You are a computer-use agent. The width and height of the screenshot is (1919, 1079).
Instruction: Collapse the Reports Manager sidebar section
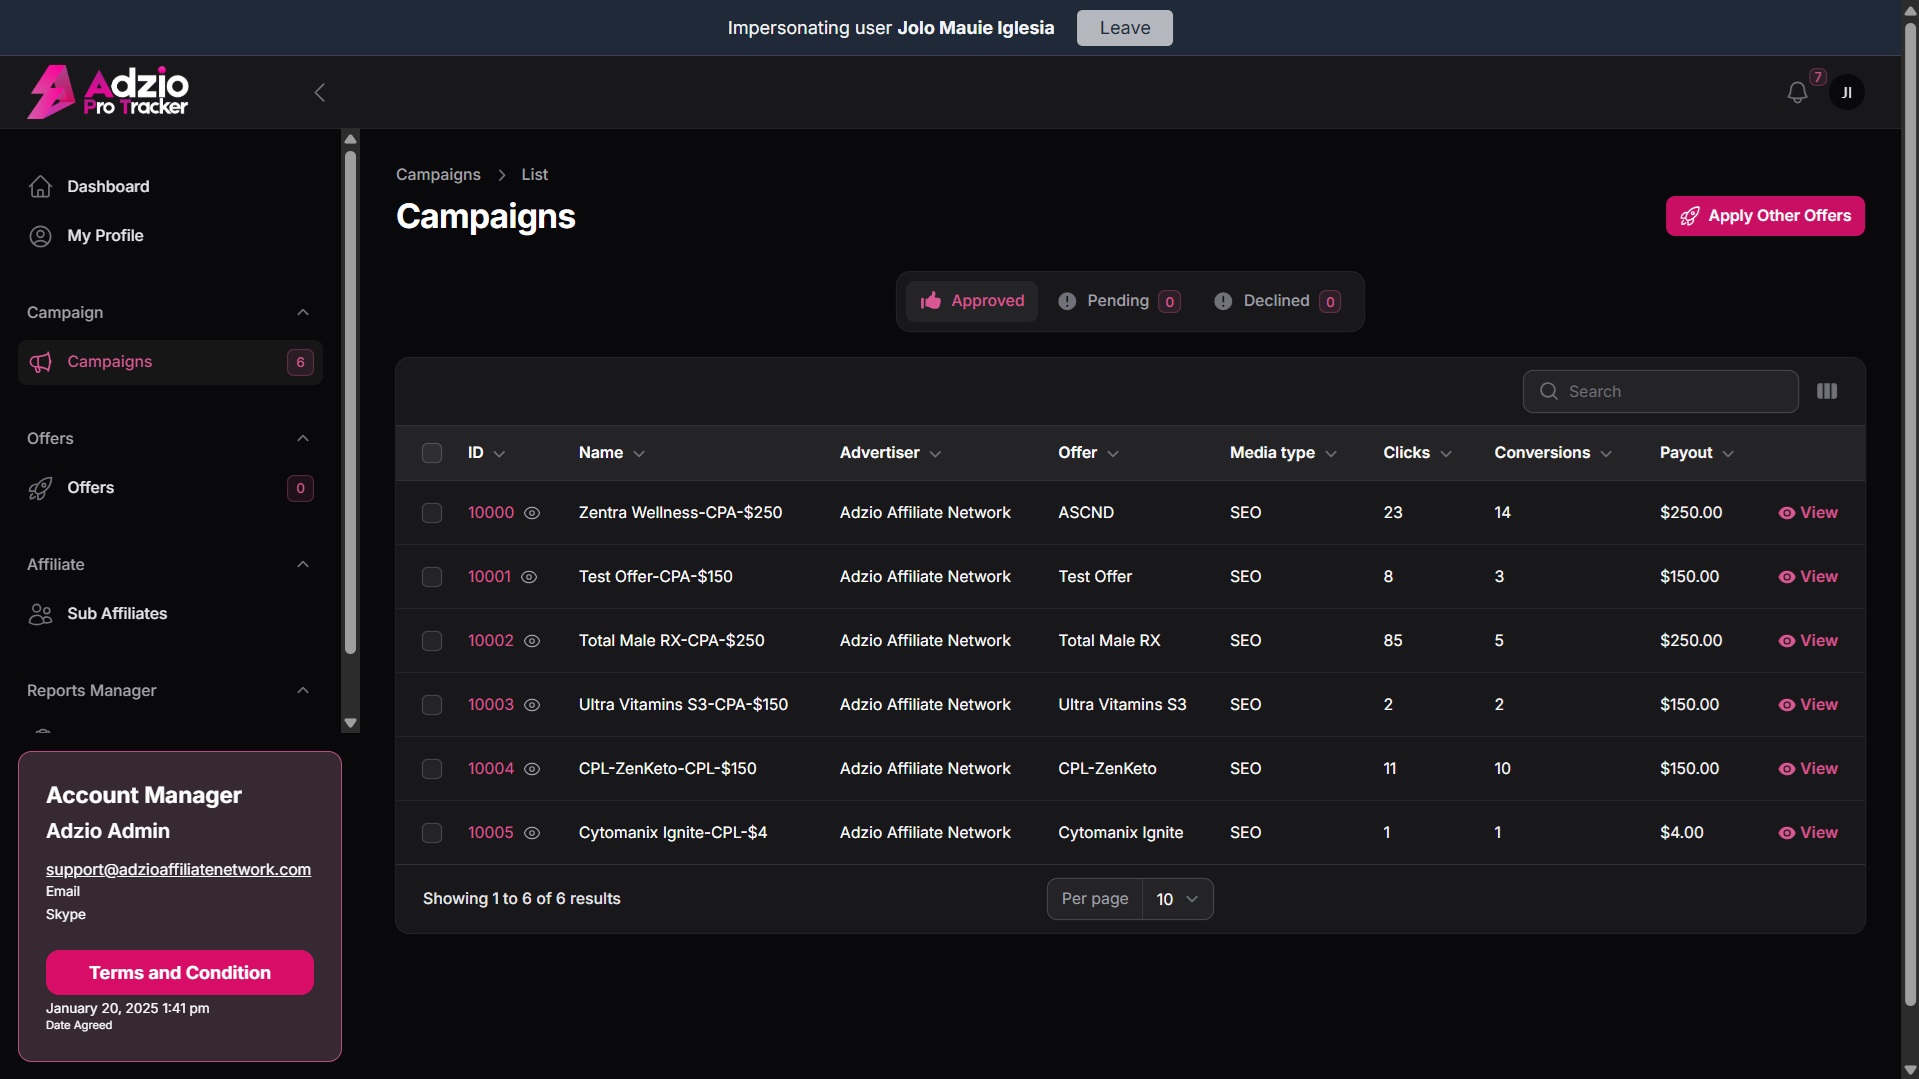pos(303,691)
